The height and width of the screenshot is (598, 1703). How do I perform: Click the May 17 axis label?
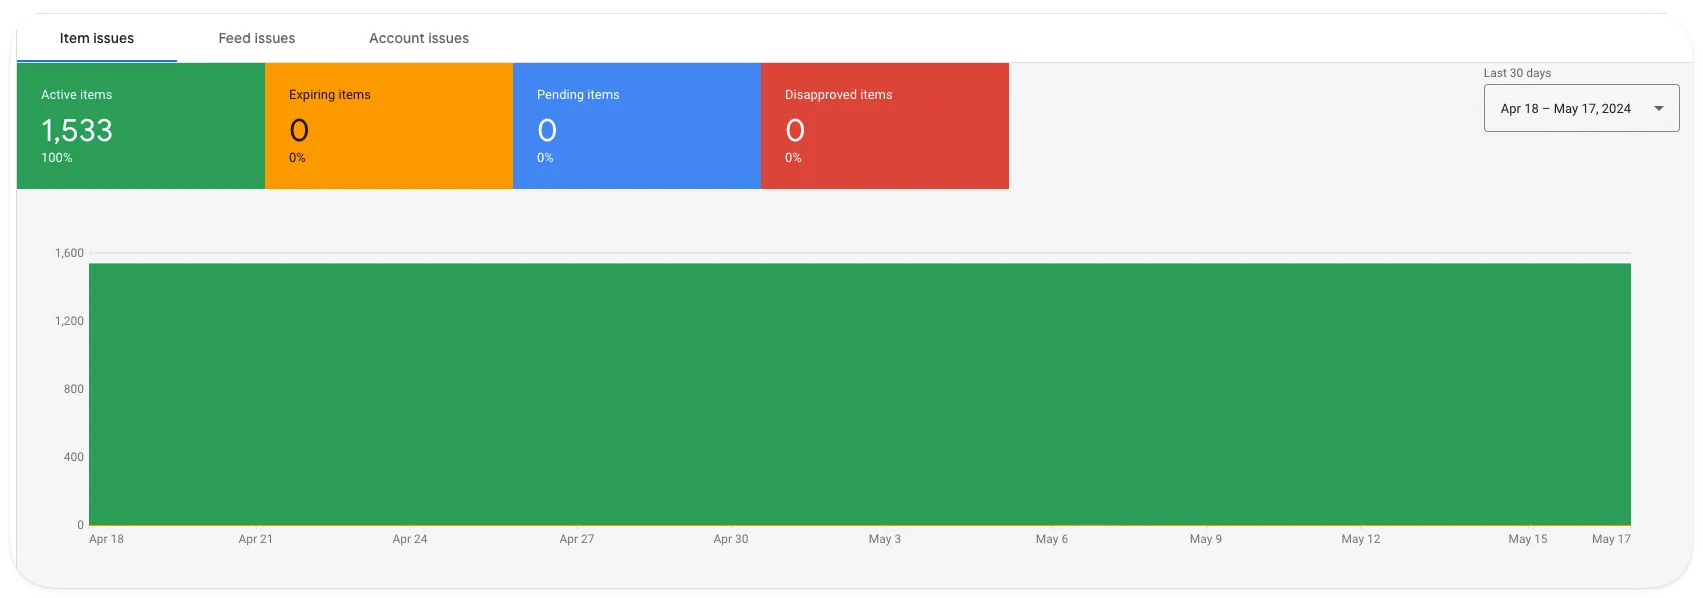(x=1611, y=539)
